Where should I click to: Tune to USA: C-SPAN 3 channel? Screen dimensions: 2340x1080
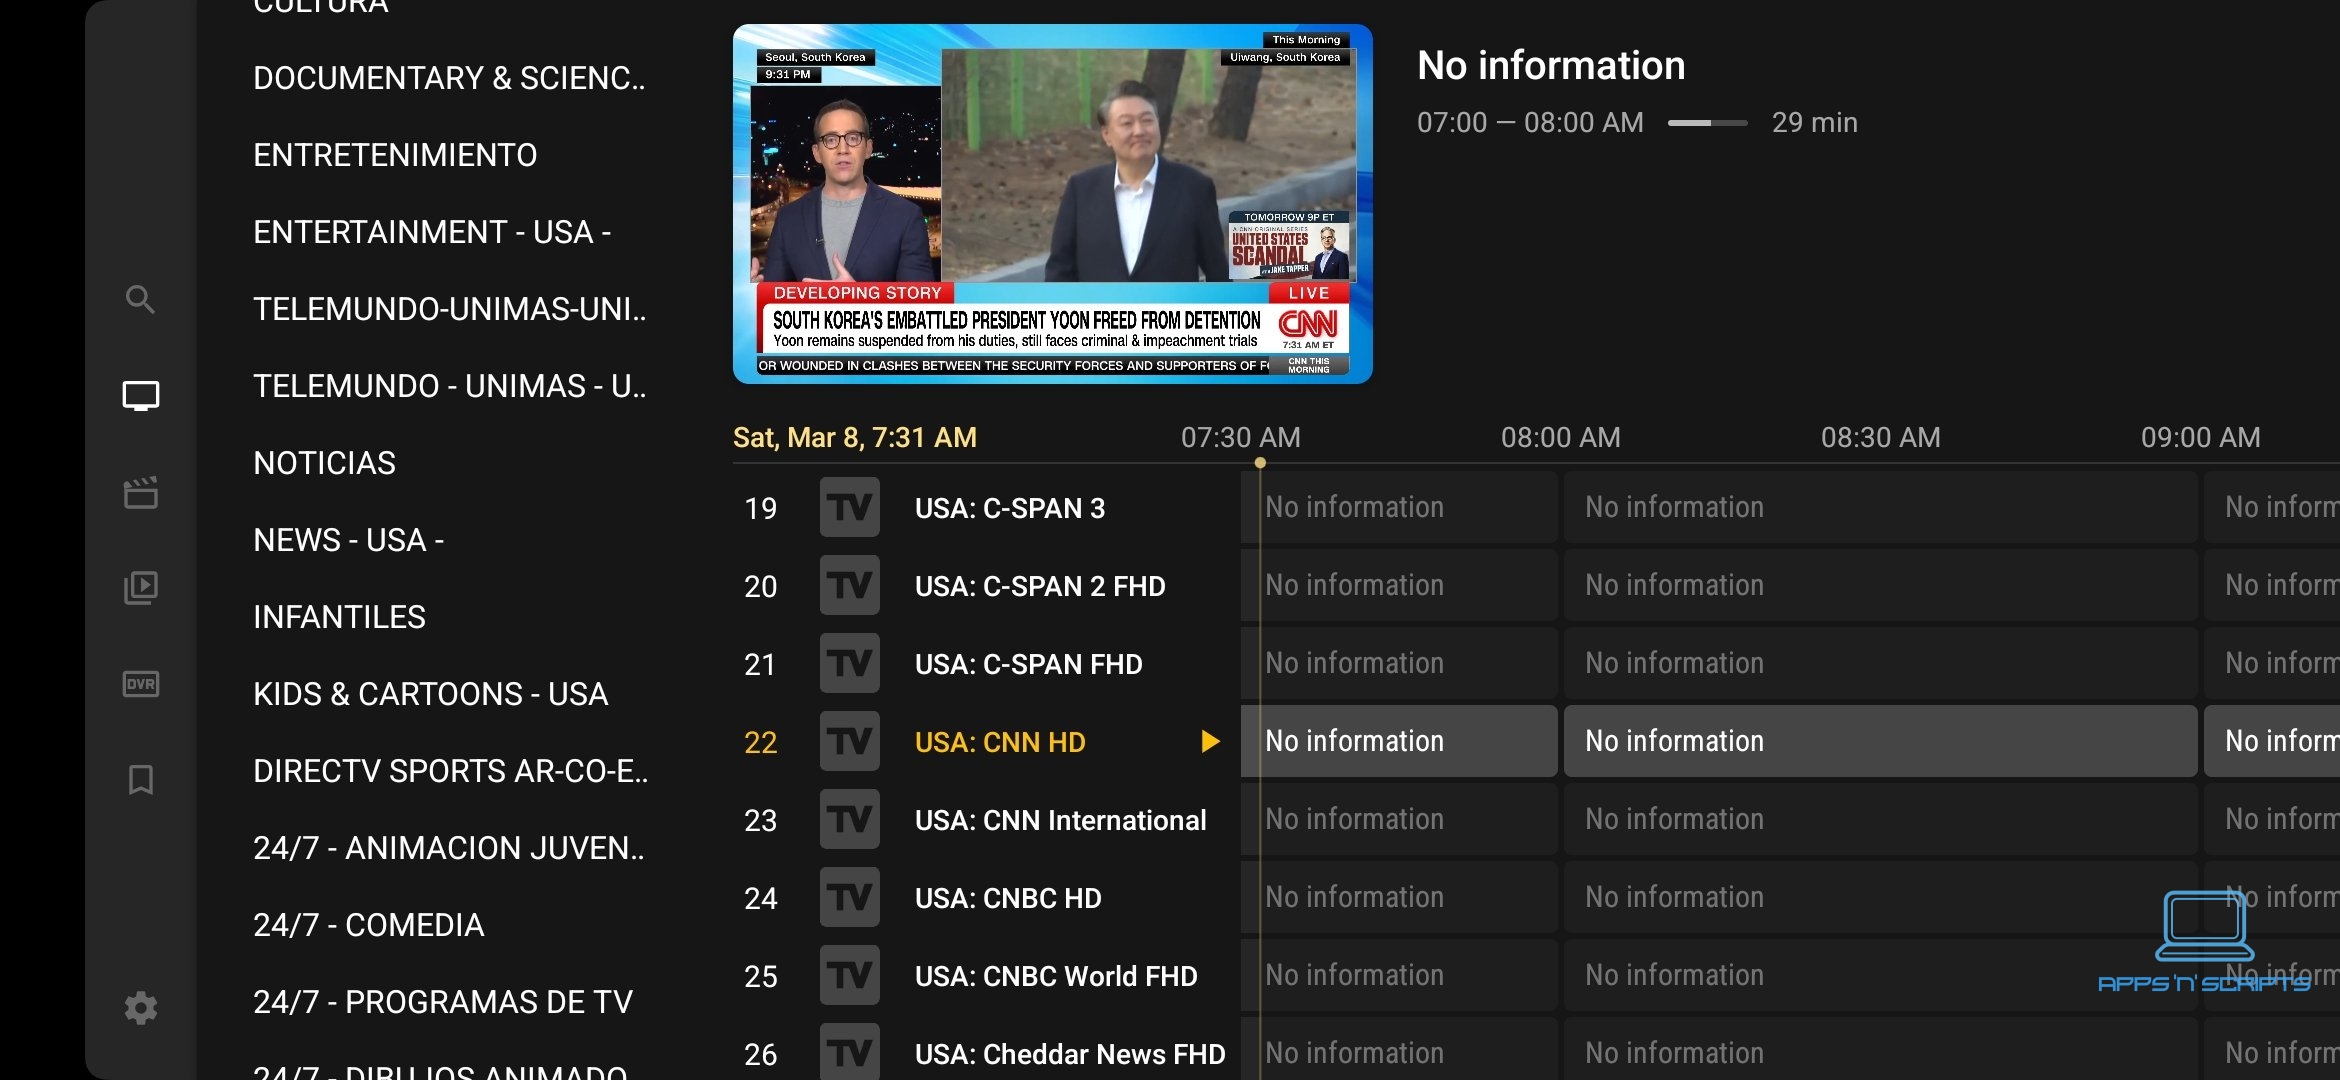point(1009,508)
